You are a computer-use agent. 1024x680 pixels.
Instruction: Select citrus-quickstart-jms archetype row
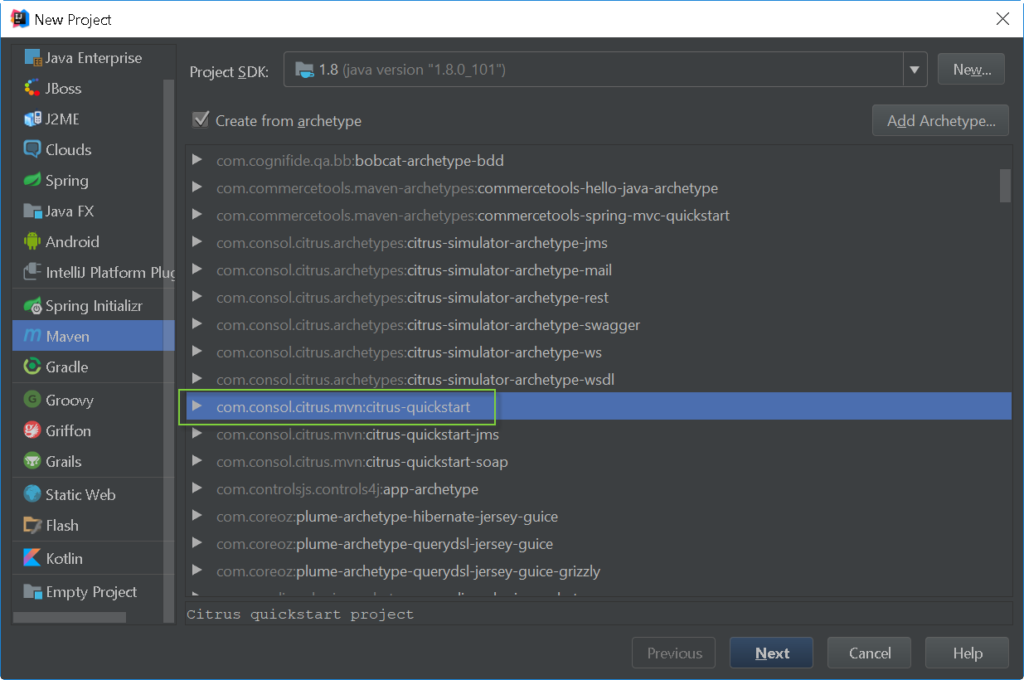point(598,434)
